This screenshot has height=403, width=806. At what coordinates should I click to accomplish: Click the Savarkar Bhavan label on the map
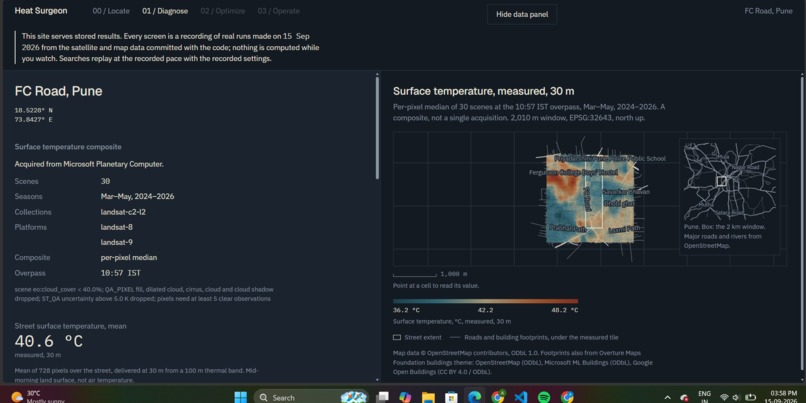pyautogui.click(x=626, y=192)
